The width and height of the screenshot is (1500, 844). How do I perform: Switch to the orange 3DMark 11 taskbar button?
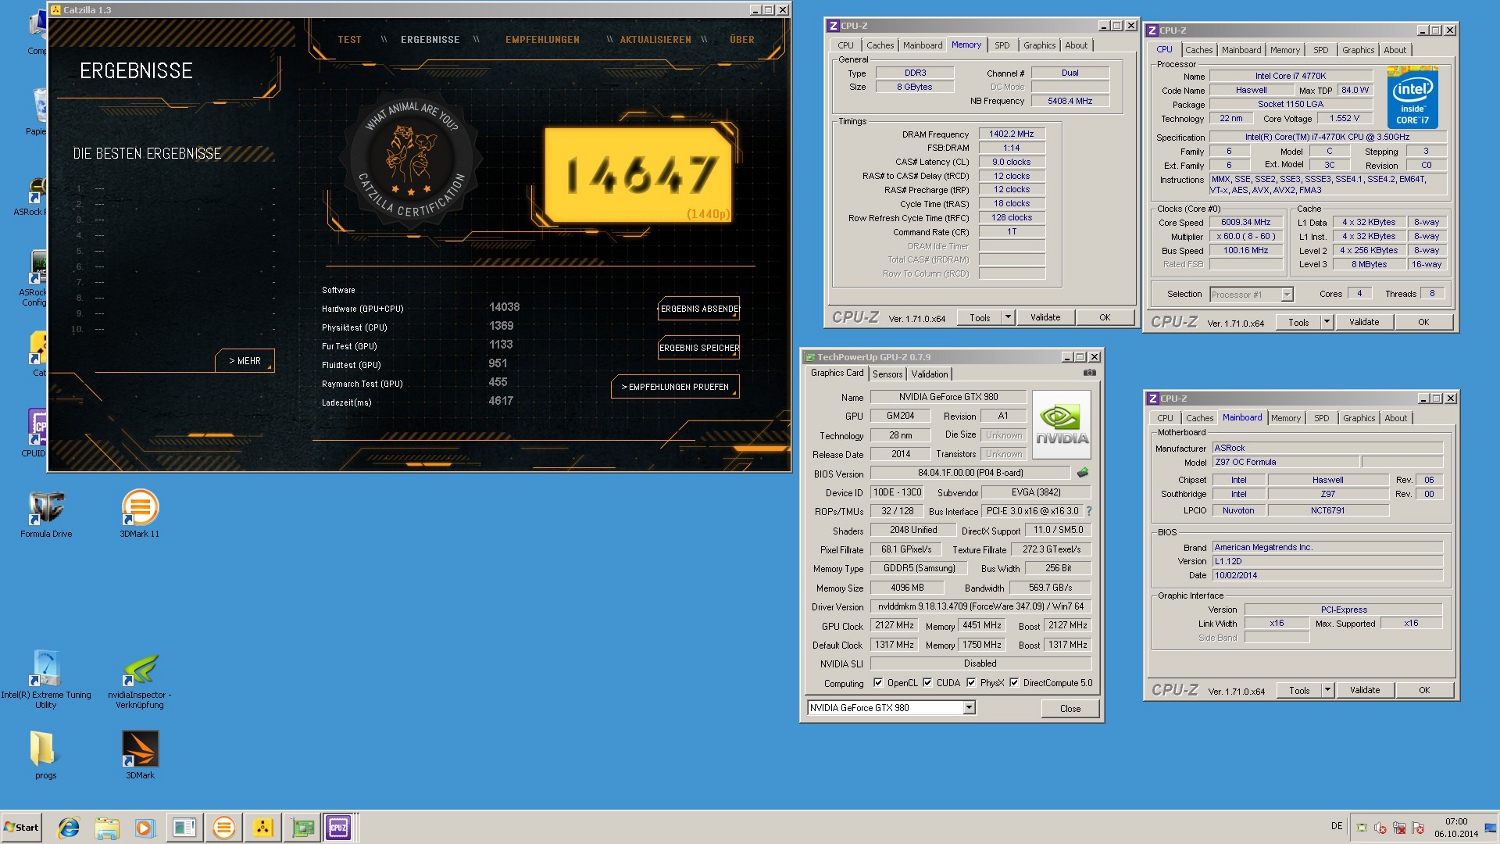(224, 828)
